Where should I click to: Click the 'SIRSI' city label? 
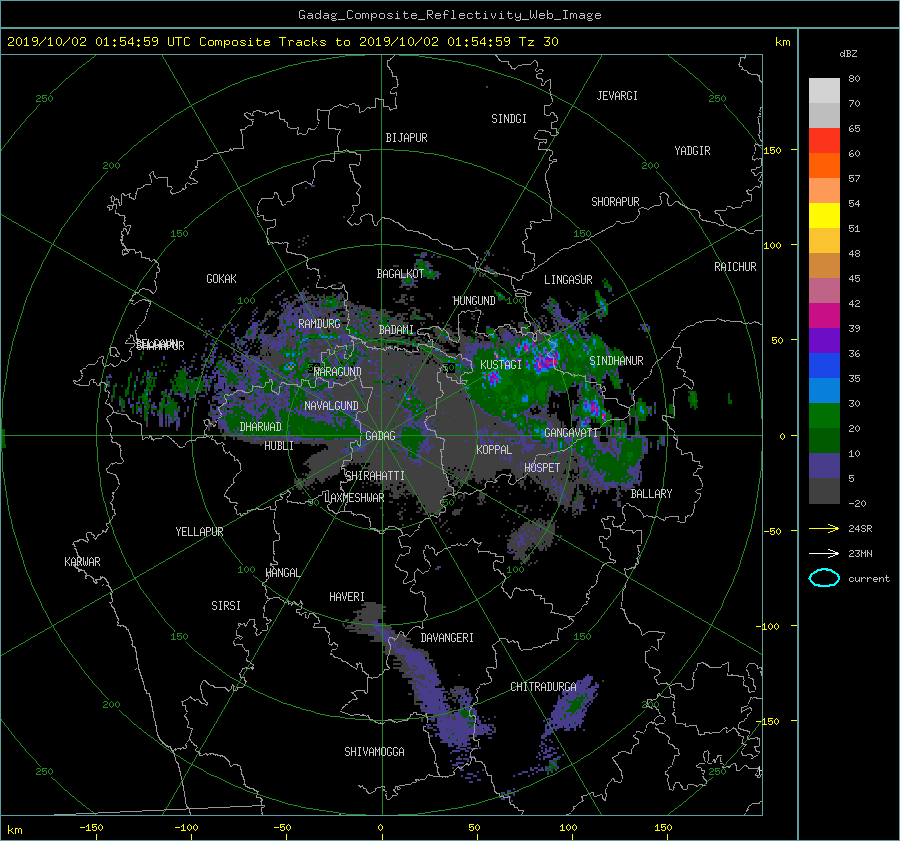[226, 606]
